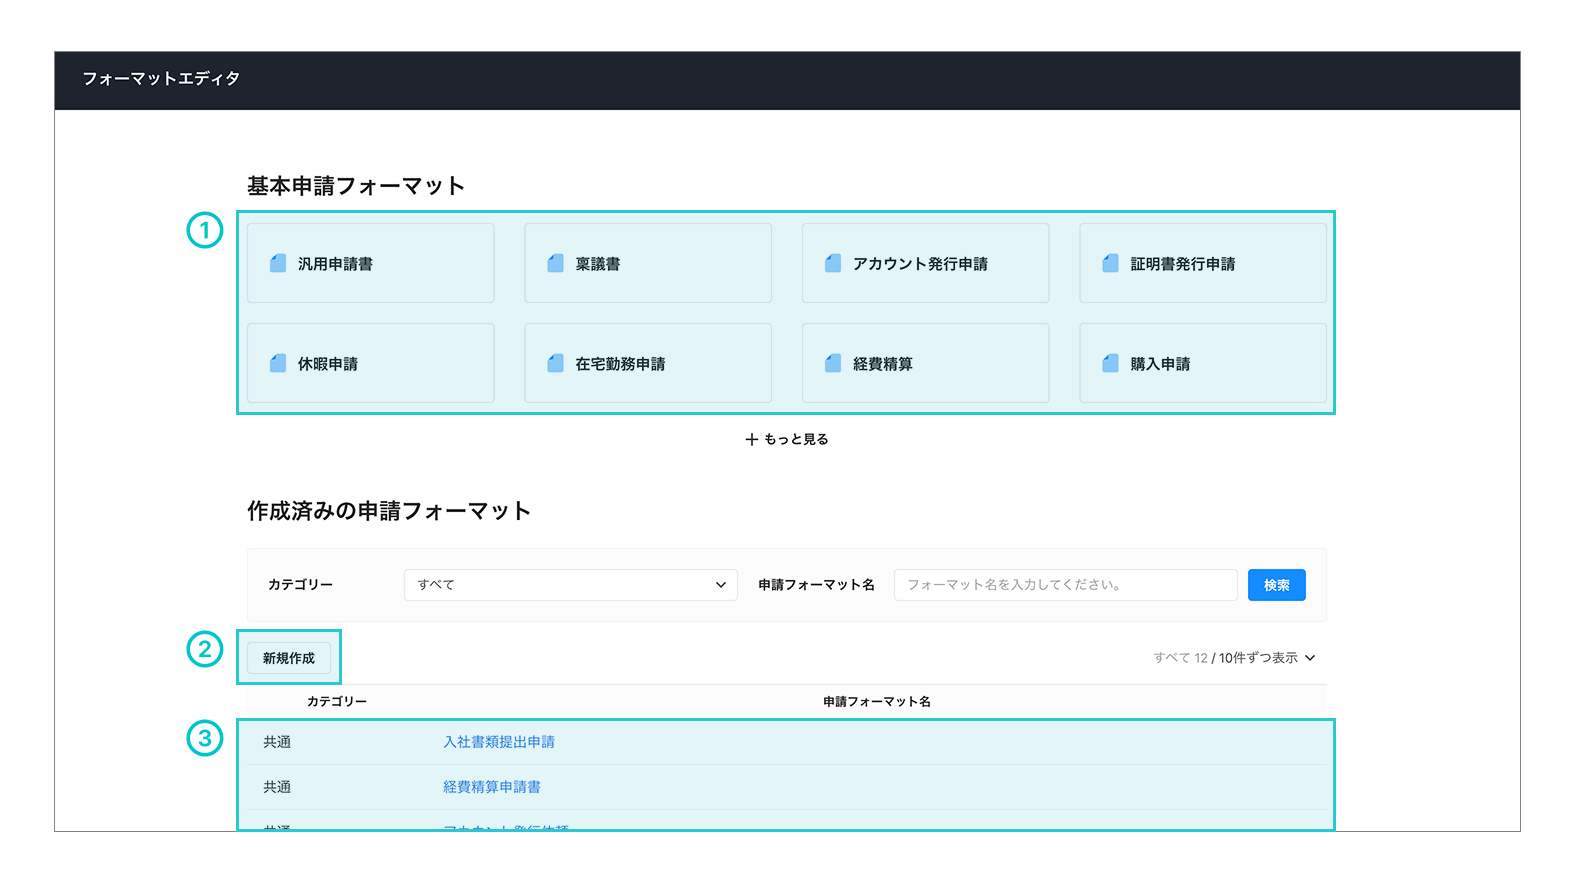
Task: Click the chevron of the category select
Action: pyautogui.click(x=720, y=585)
